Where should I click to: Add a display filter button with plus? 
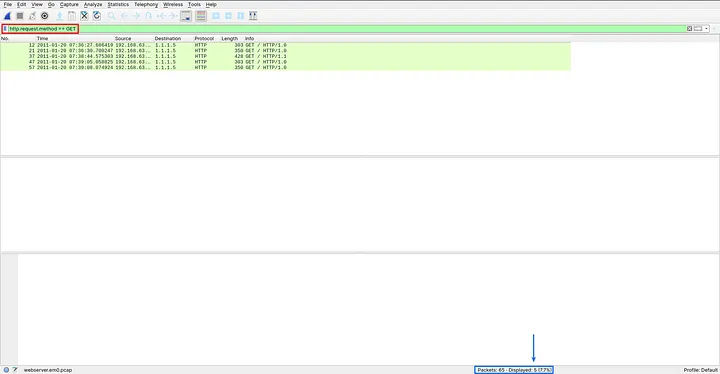pos(714,28)
